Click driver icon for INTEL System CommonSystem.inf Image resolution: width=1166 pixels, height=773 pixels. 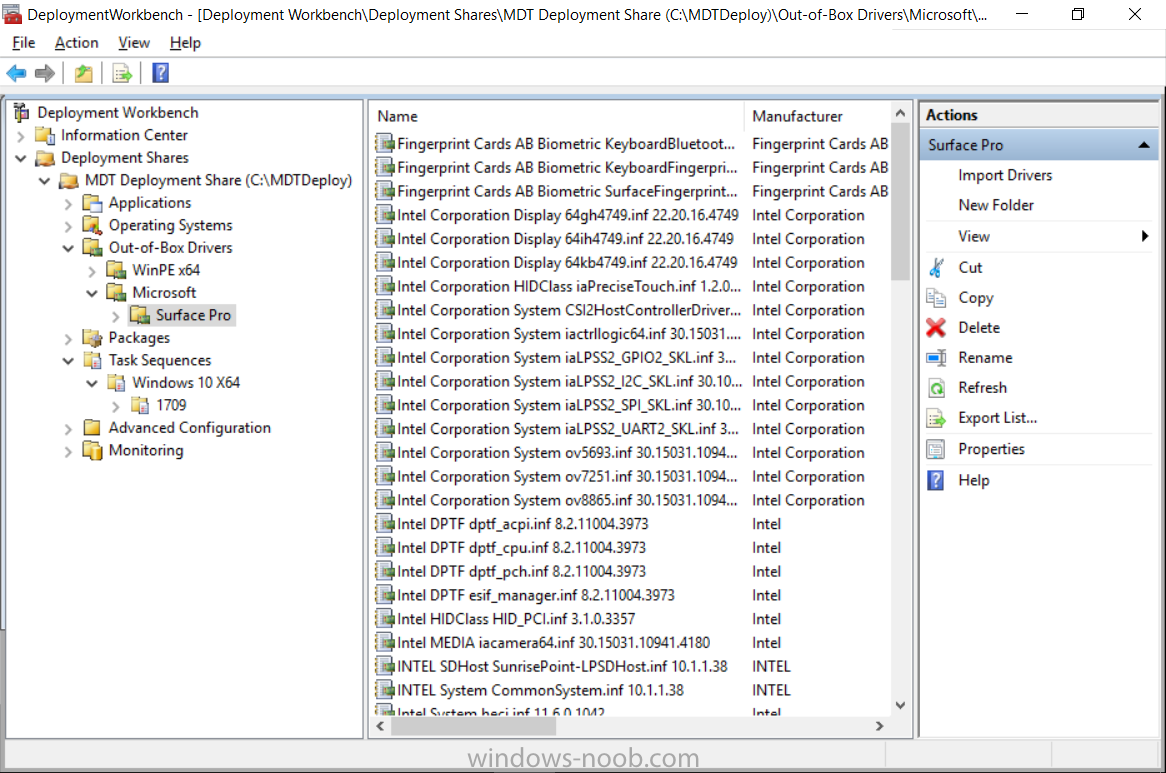point(385,690)
